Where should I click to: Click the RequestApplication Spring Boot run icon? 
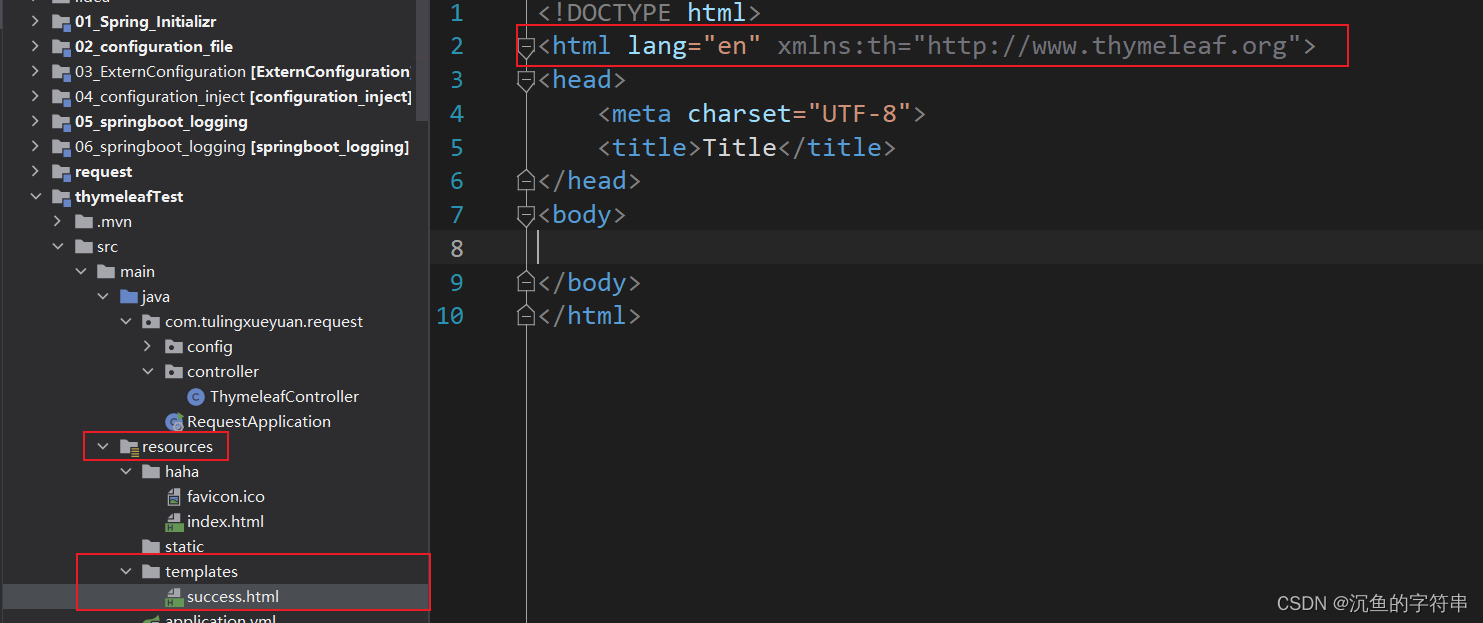[x=175, y=421]
